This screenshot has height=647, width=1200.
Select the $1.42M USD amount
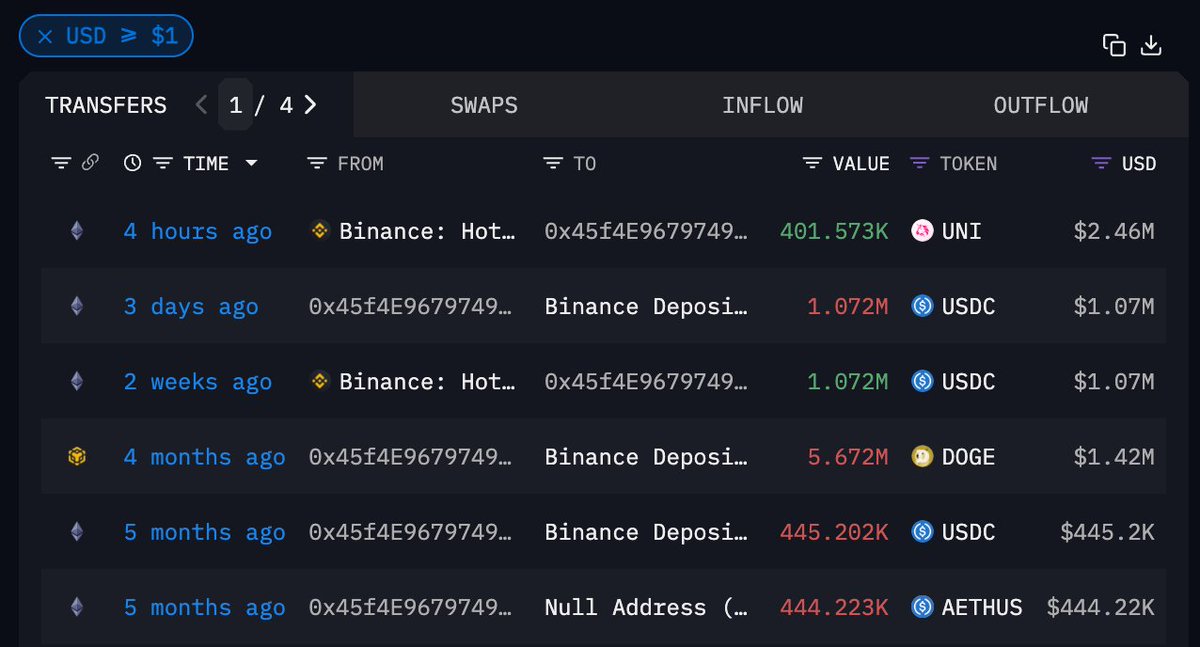tap(1114, 457)
